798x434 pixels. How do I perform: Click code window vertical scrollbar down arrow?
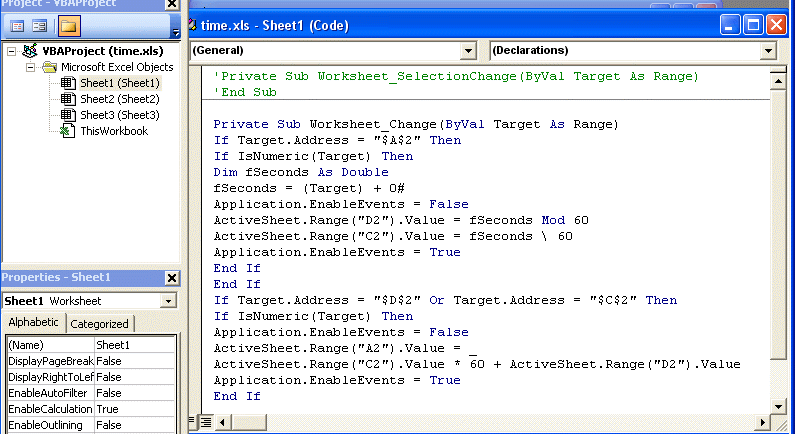[779, 407]
